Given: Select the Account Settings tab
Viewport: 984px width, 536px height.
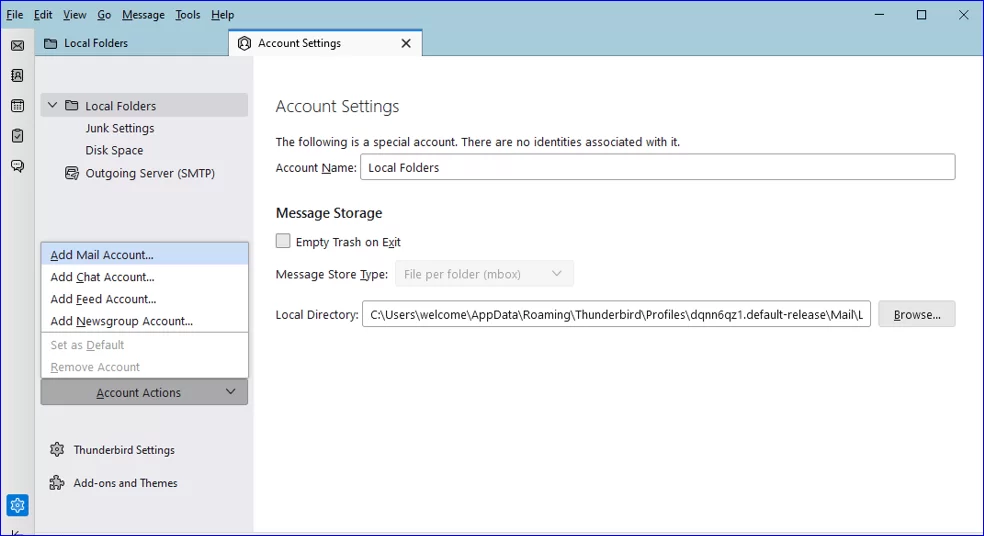Looking at the screenshot, I should tap(325, 43).
